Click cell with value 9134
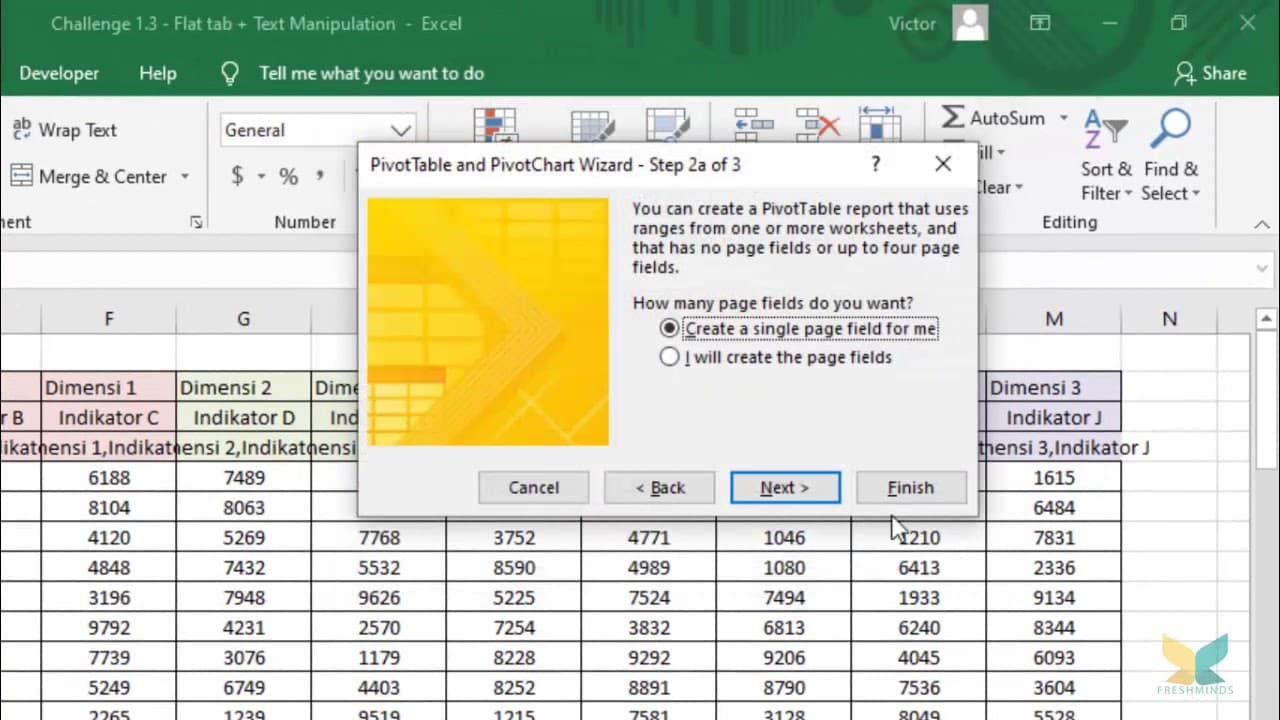This screenshot has width=1280, height=720. click(x=1054, y=598)
